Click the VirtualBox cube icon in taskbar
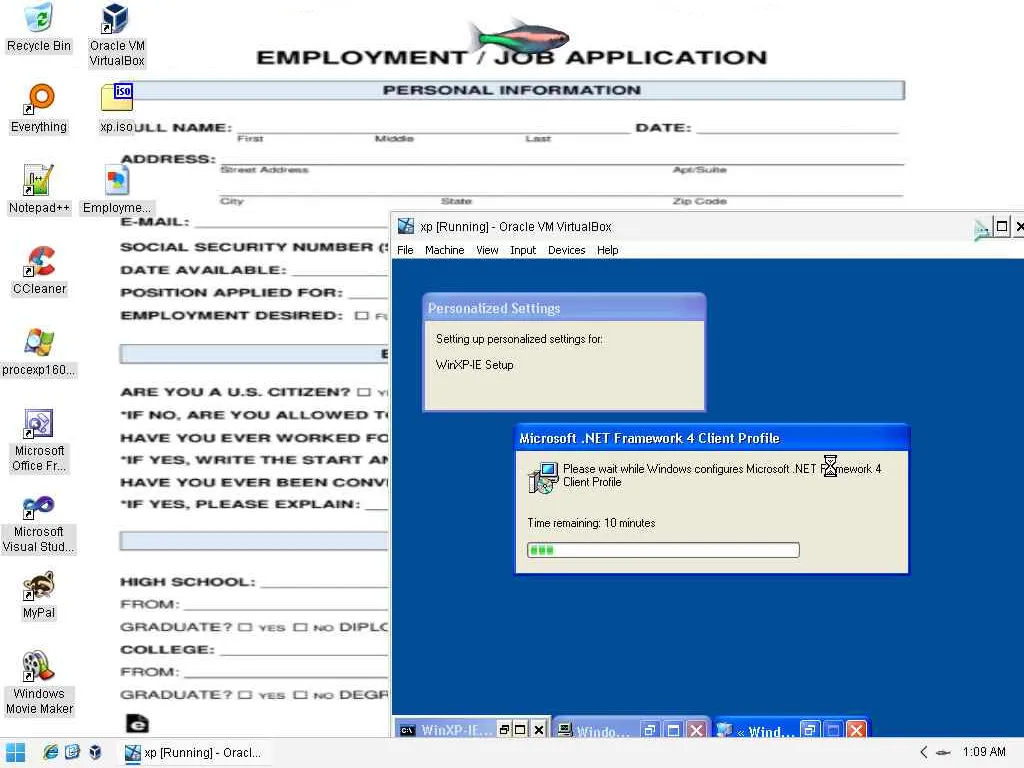Screen dimensions: 1024x768 tap(95, 752)
